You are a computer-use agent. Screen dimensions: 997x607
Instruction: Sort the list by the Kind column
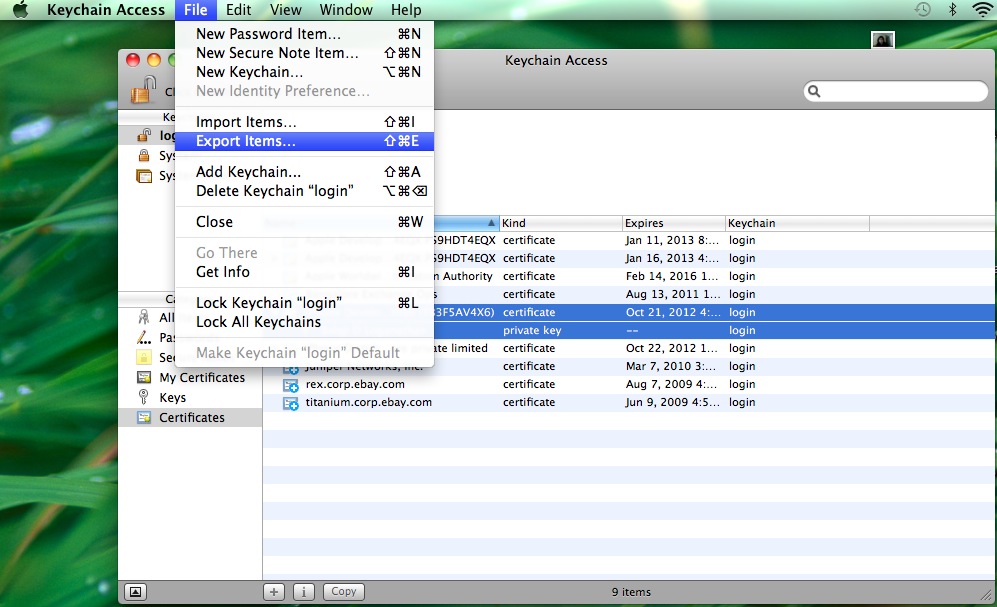point(560,223)
